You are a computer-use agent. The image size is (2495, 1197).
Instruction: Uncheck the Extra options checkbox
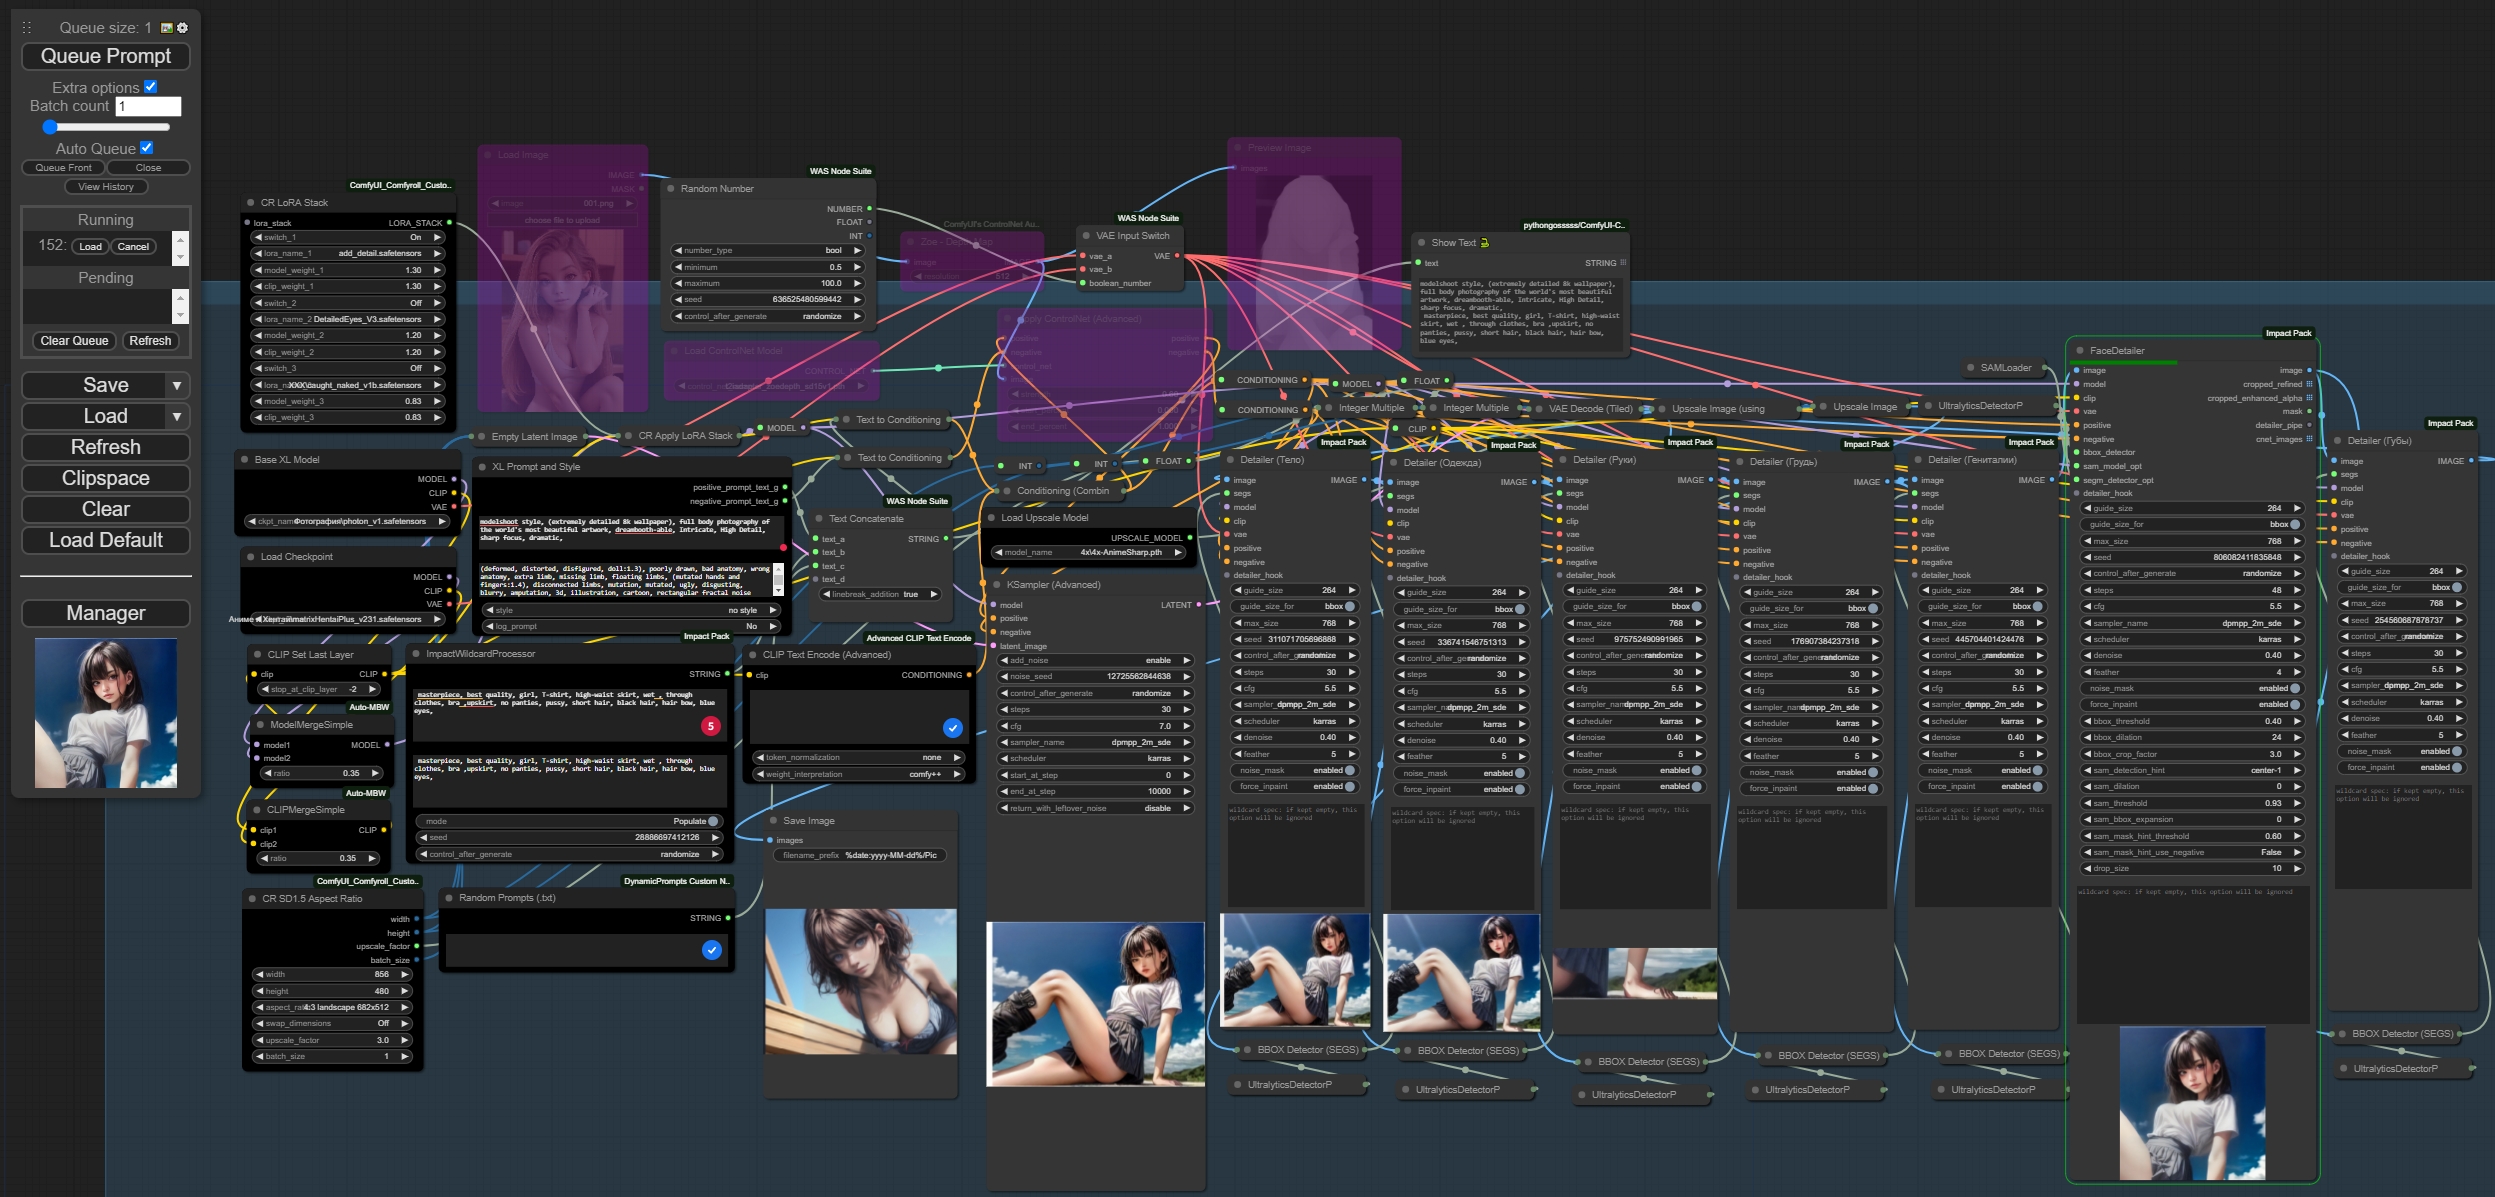pos(150,87)
